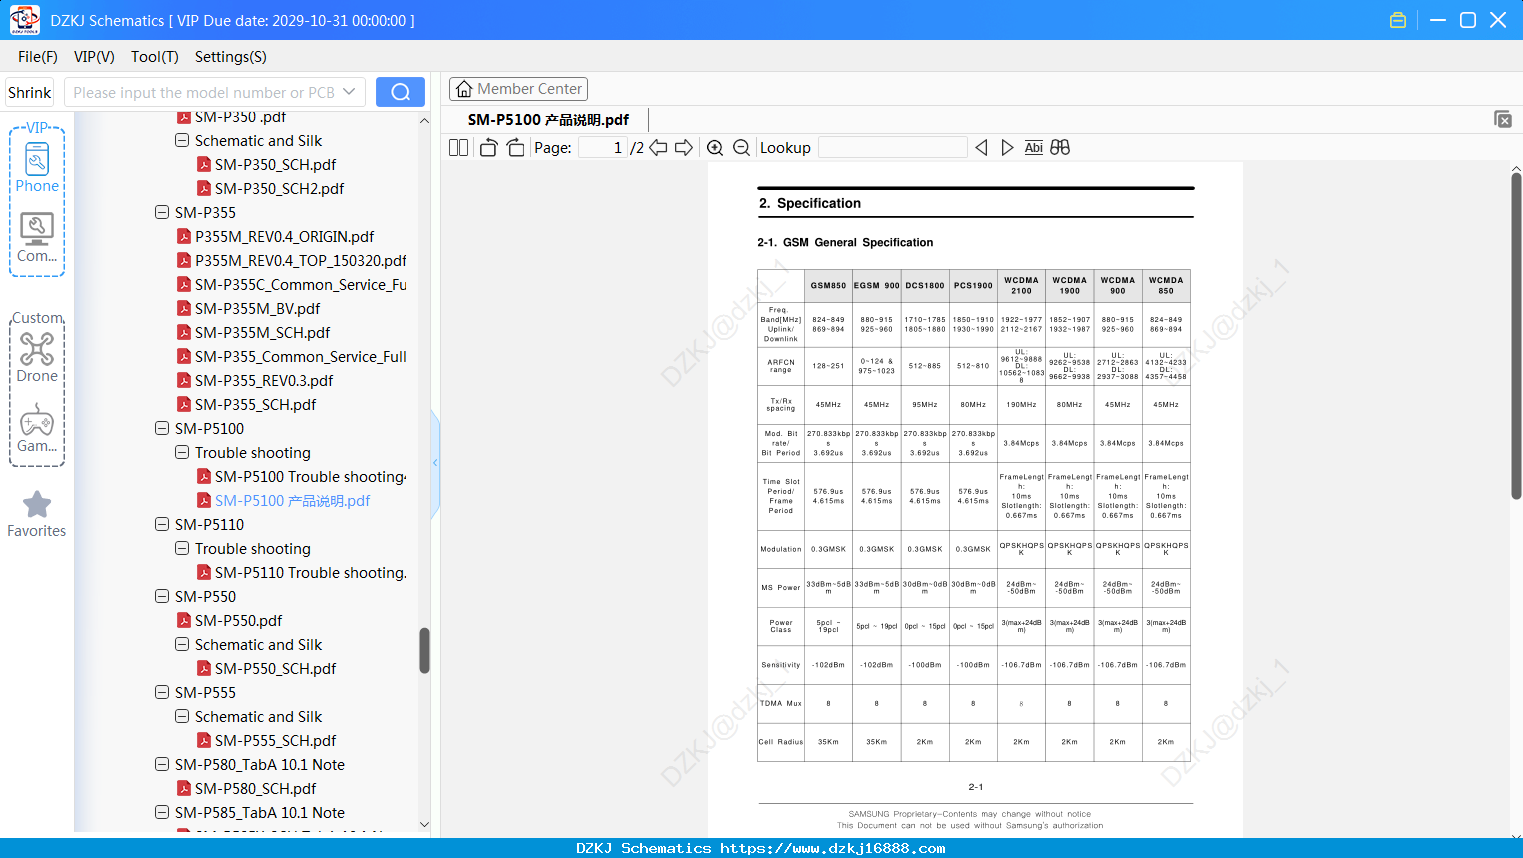Click the yellow toolbox icon in title bar

click(x=1398, y=20)
